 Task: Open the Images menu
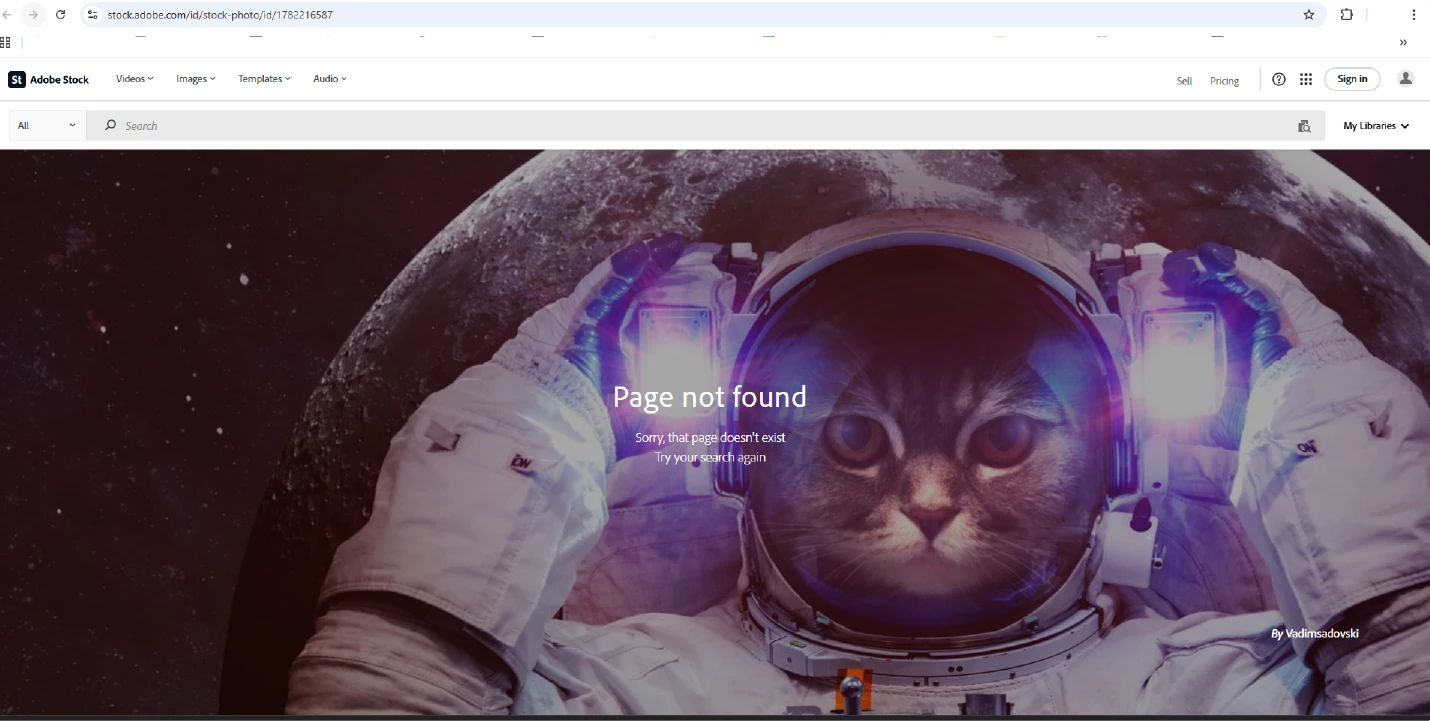coord(195,79)
